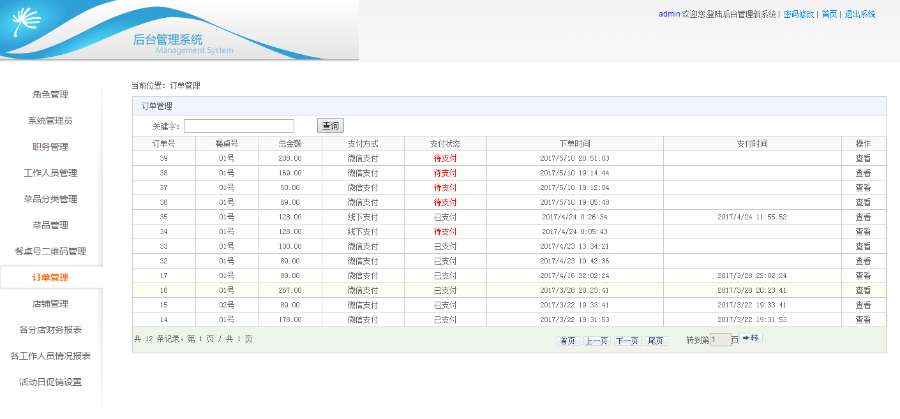Click the 转 jump-to-page arrow button
Screen dimensions: 900x419
tap(751, 338)
